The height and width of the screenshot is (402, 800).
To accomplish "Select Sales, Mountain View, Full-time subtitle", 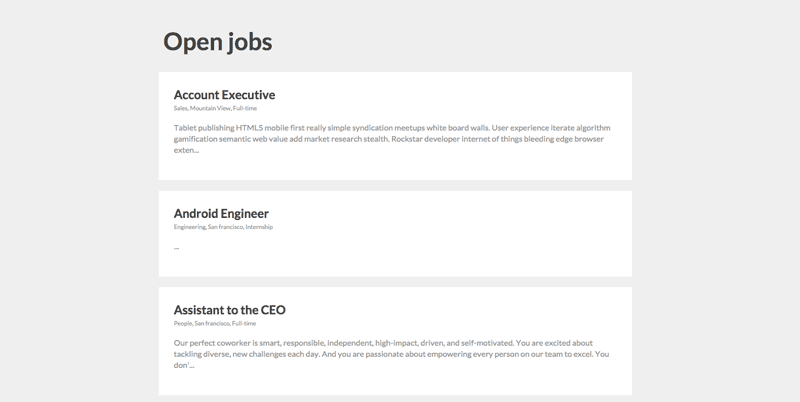I will tap(215, 108).
